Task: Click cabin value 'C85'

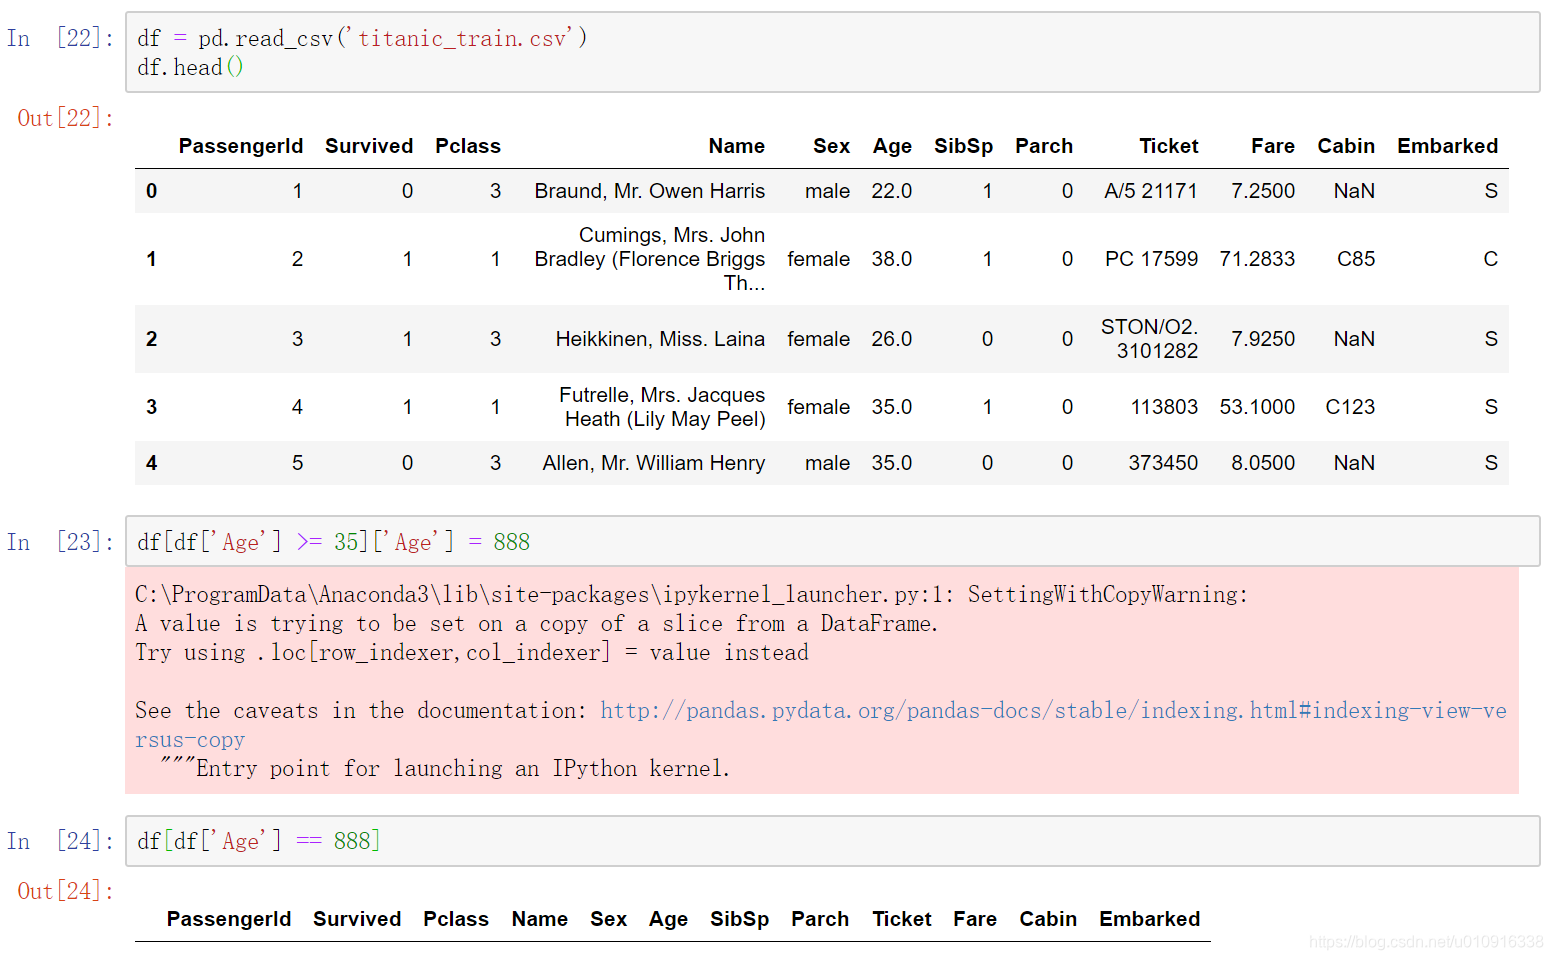Action: click(1356, 259)
